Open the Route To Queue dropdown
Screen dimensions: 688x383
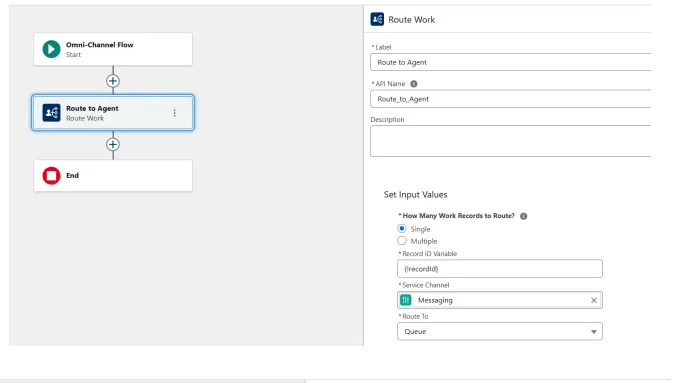tap(500, 331)
